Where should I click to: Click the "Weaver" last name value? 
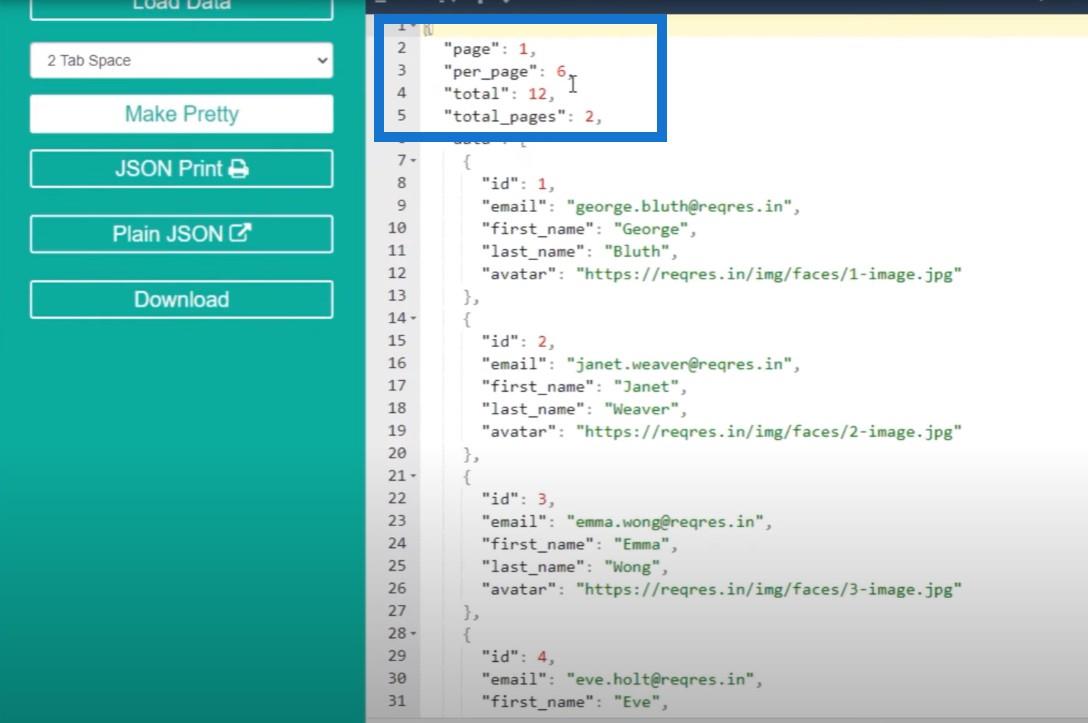[x=641, y=409]
